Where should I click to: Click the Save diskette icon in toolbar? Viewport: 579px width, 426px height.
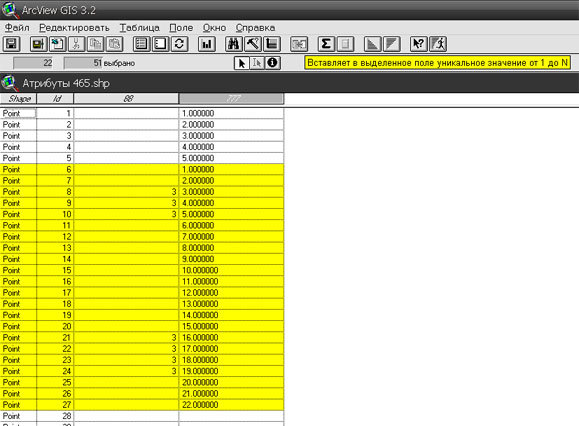[11, 44]
